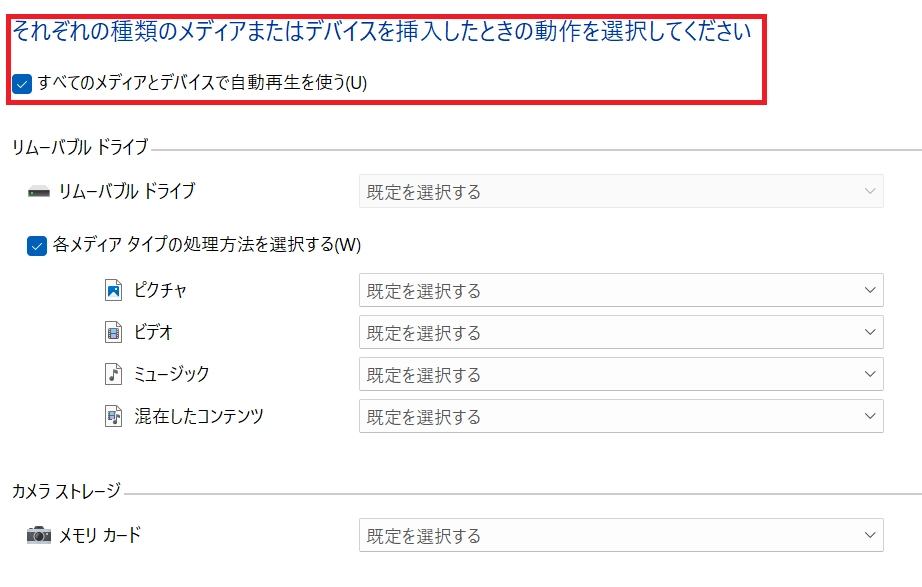
Task: Expand the ビデオ default action dropdown
Action: pyautogui.click(x=620, y=333)
